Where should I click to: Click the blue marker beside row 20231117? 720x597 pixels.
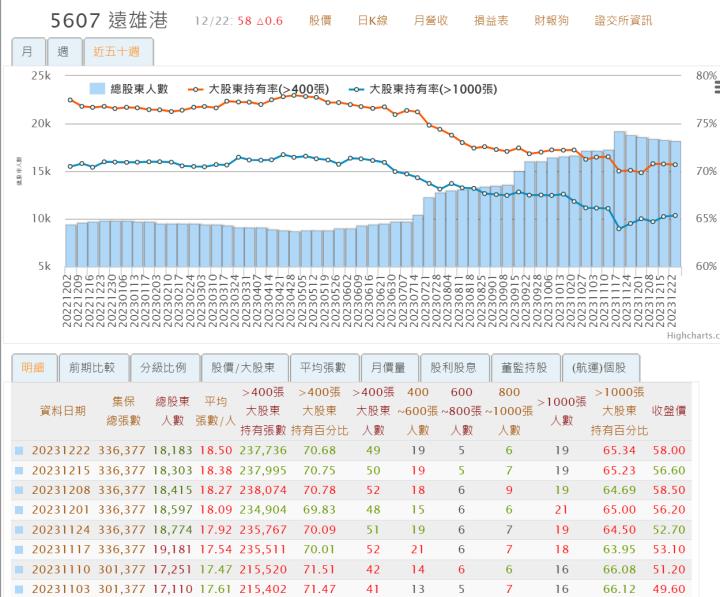pyautogui.click(x=19, y=549)
